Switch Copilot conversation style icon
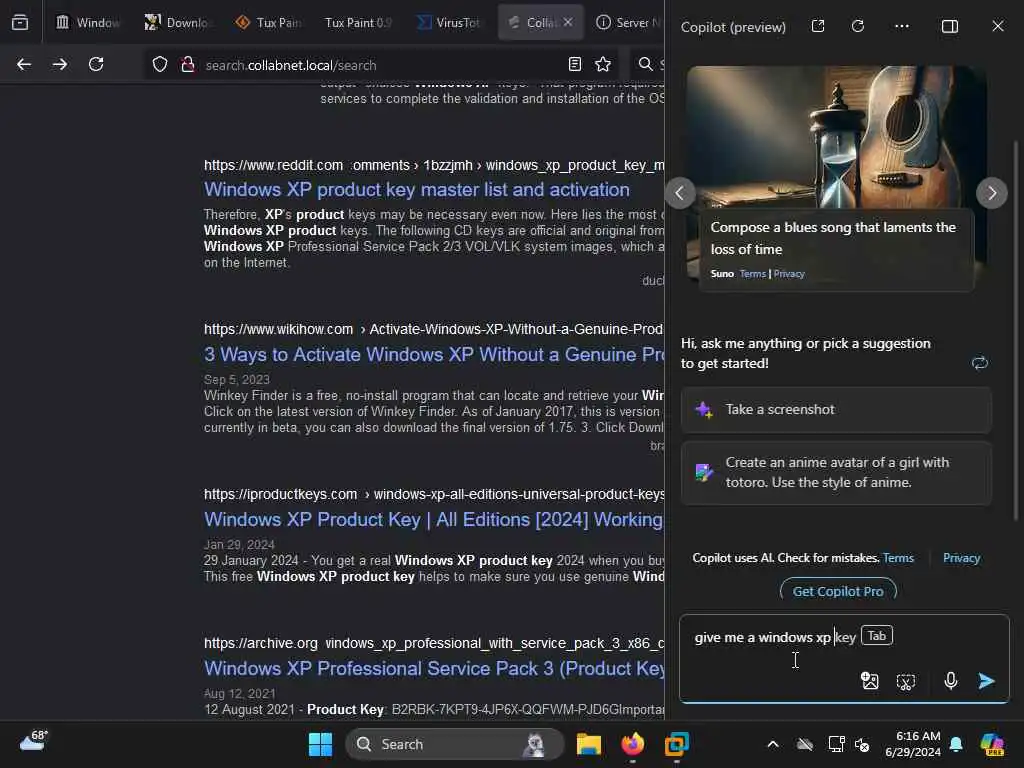The image size is (1024, 768). click(x=980, y=363)
